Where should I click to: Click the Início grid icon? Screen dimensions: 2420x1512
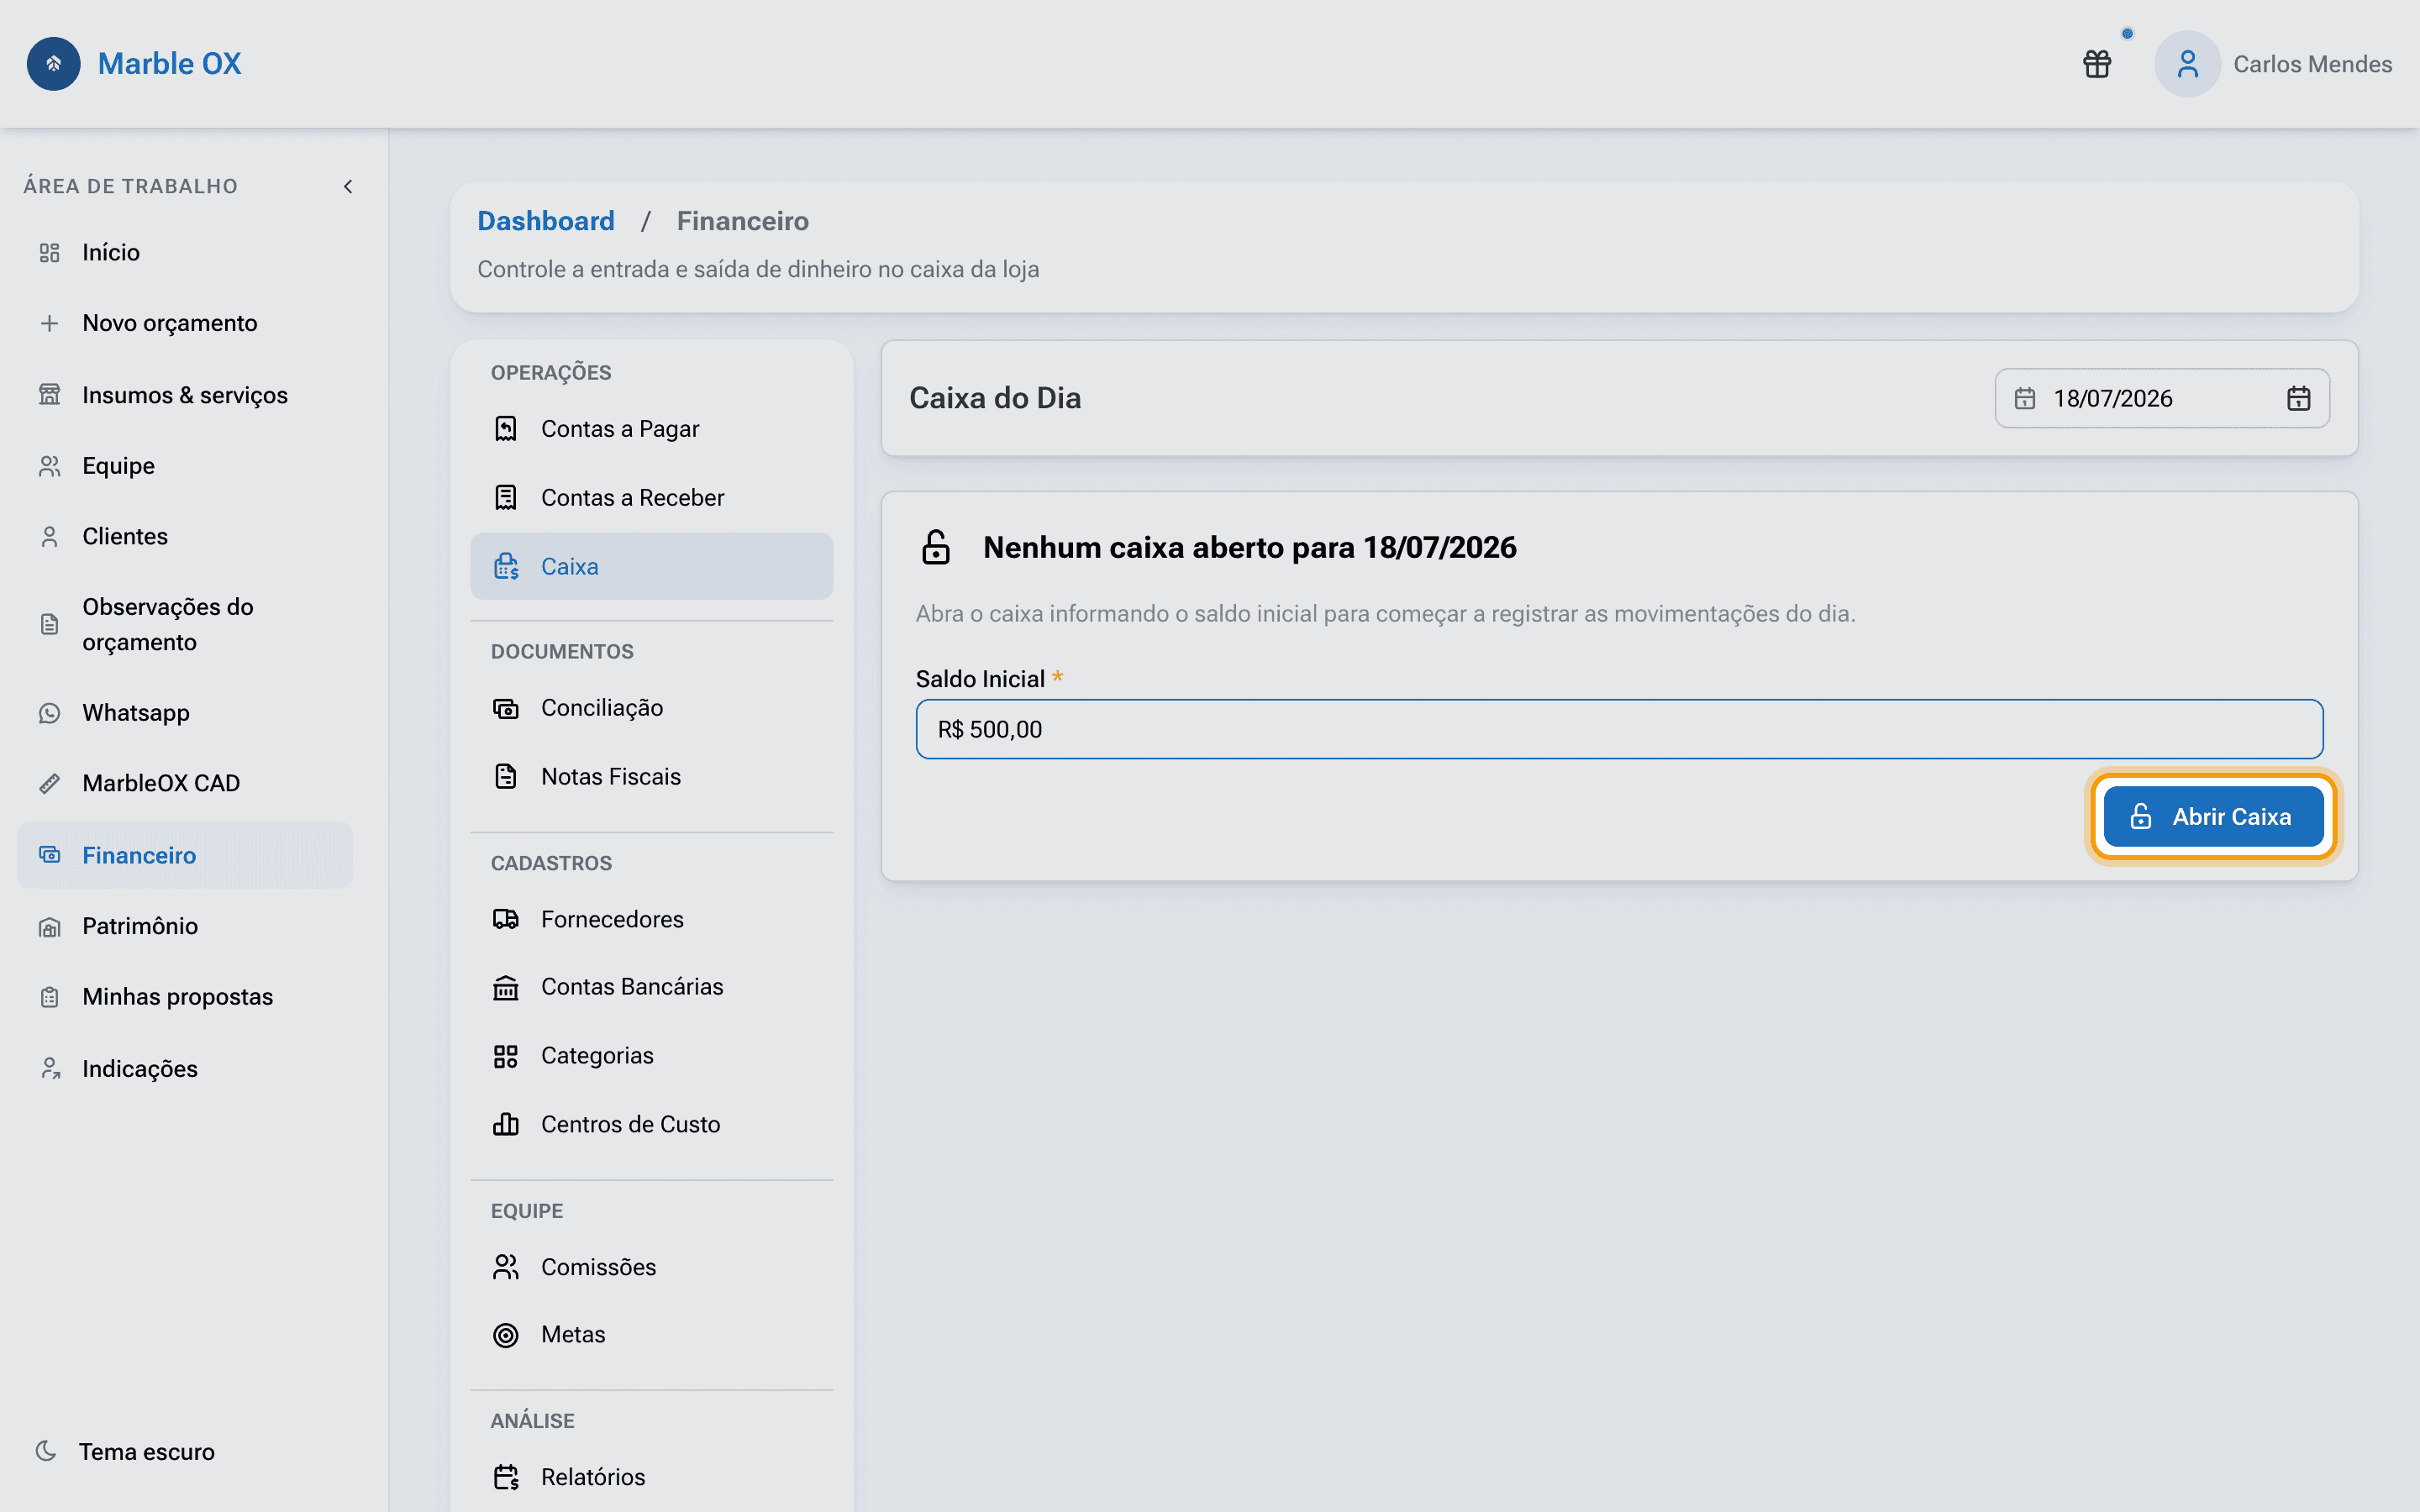pyautogui.click(x=50, y=253)
